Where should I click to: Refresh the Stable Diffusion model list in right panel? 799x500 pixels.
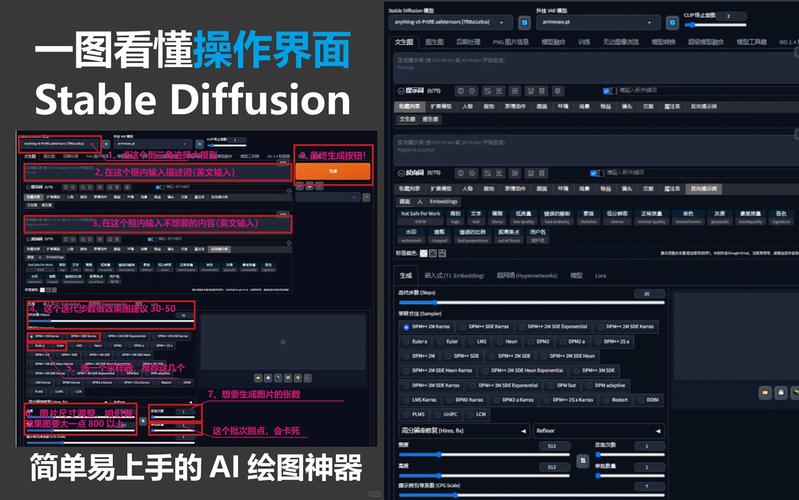pos(524,22)
